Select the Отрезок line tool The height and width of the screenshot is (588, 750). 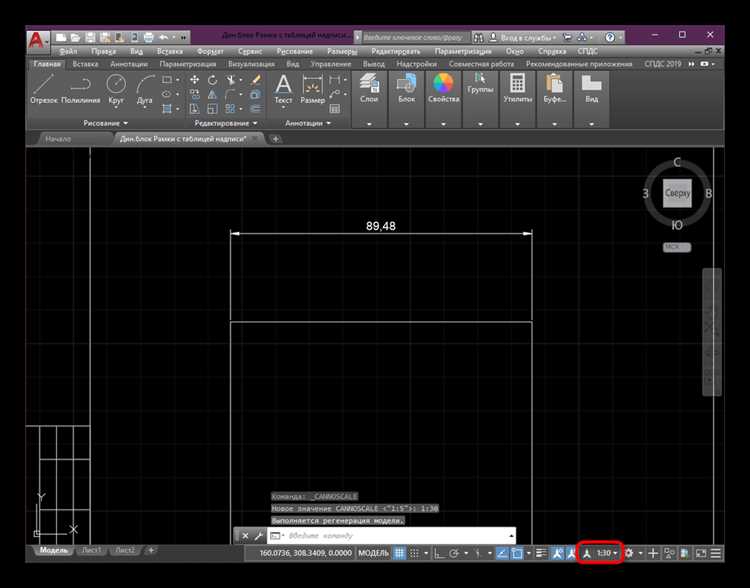pyautogui.click(x=44, y=89)
